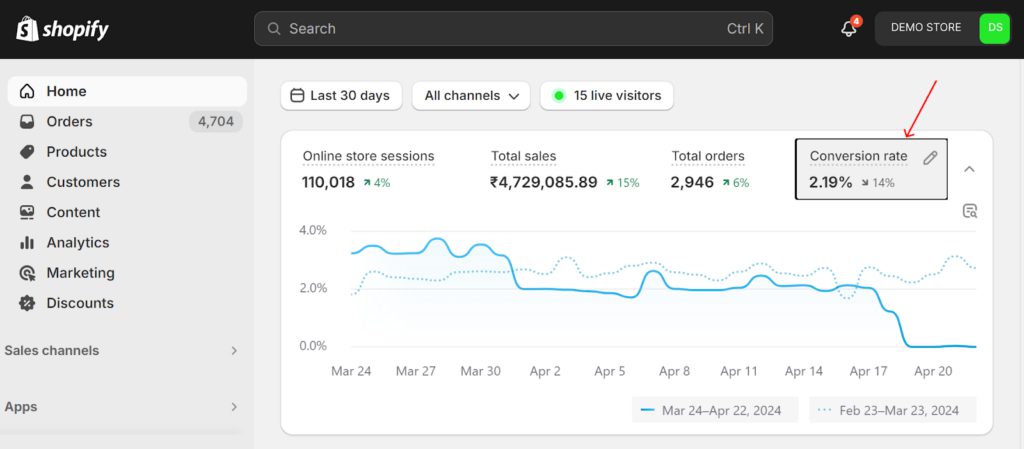Open the Customers menu item
This screenshot has width=1024, height=449.
pyautogui.click(x=82, y=182)
